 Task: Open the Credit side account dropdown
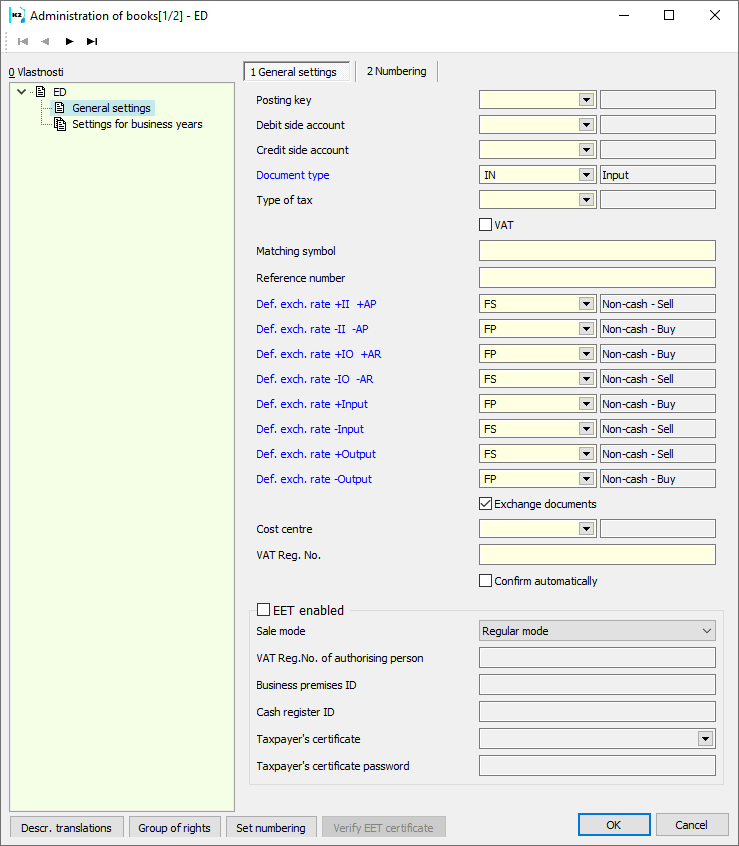pos(586,150)
